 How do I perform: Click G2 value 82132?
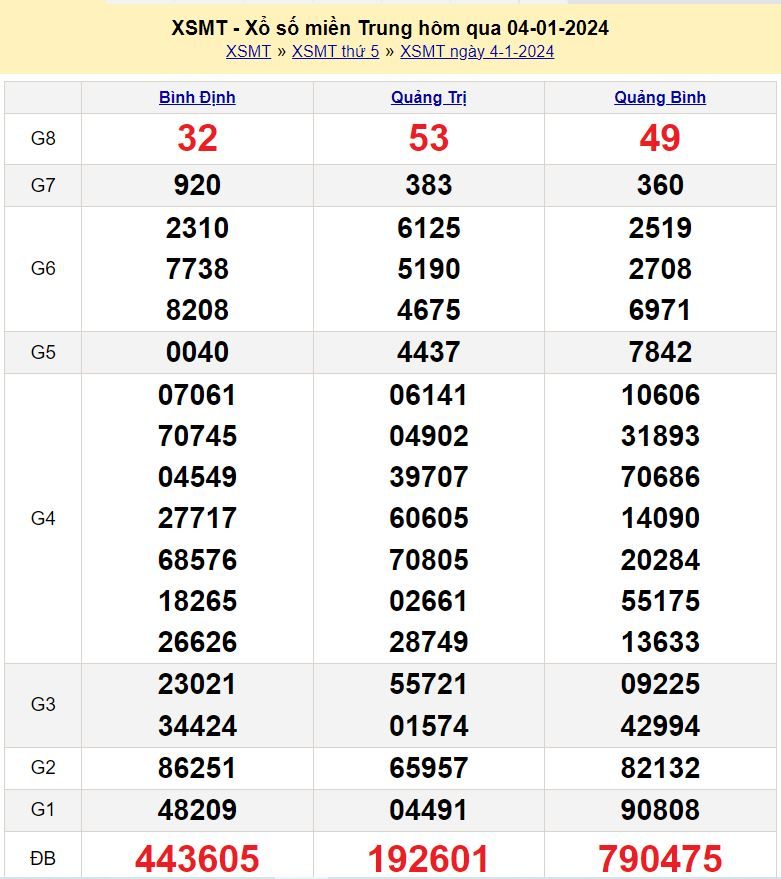660,768
